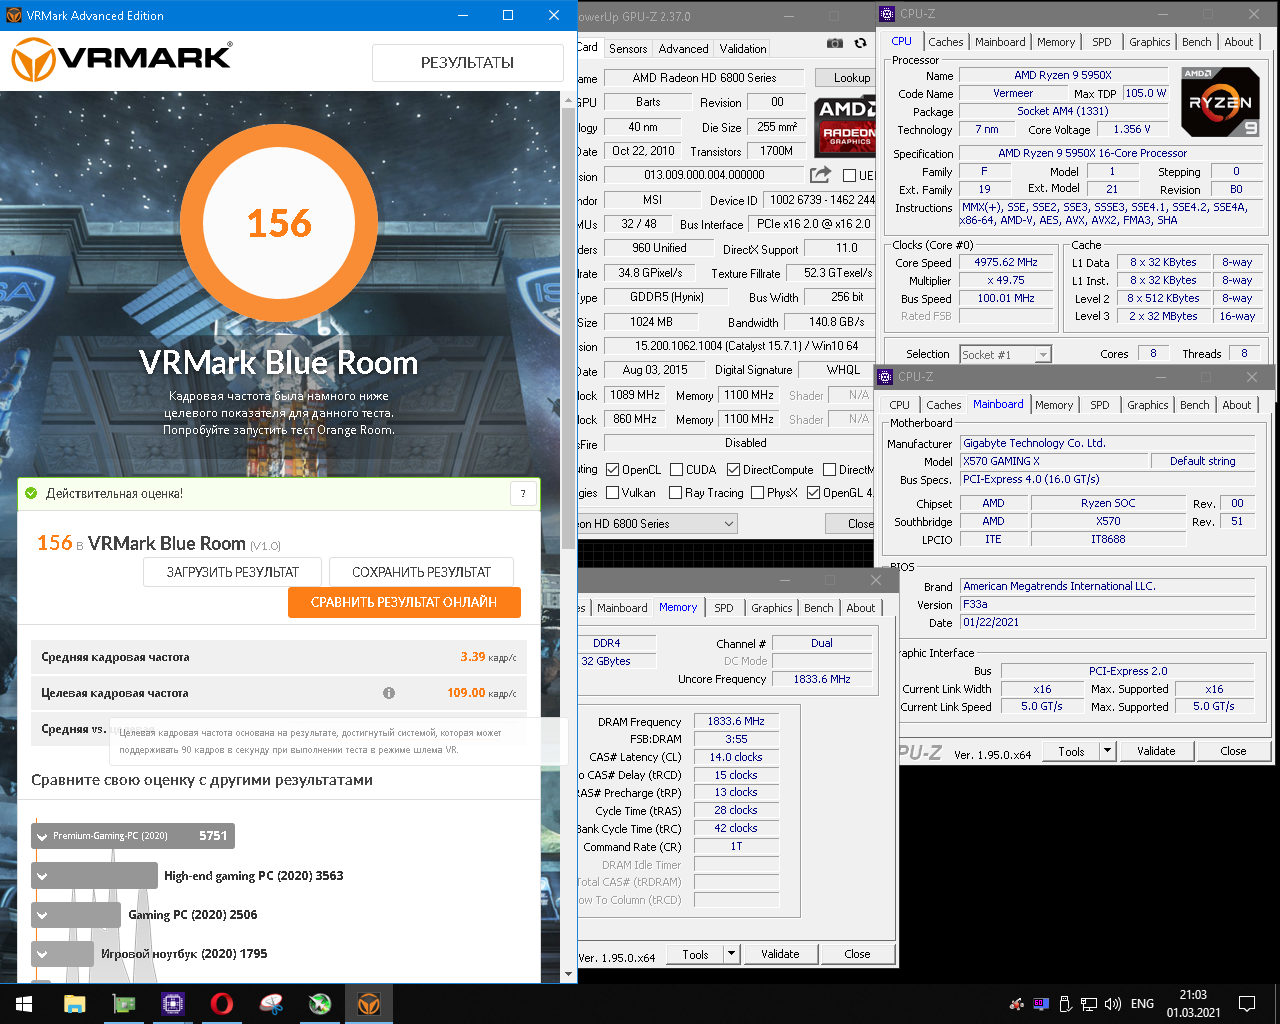This screenshot has width=1280, height=1024.
Task: Open the purple CPU-Z taskbar icon
Action: [172, 1004]
